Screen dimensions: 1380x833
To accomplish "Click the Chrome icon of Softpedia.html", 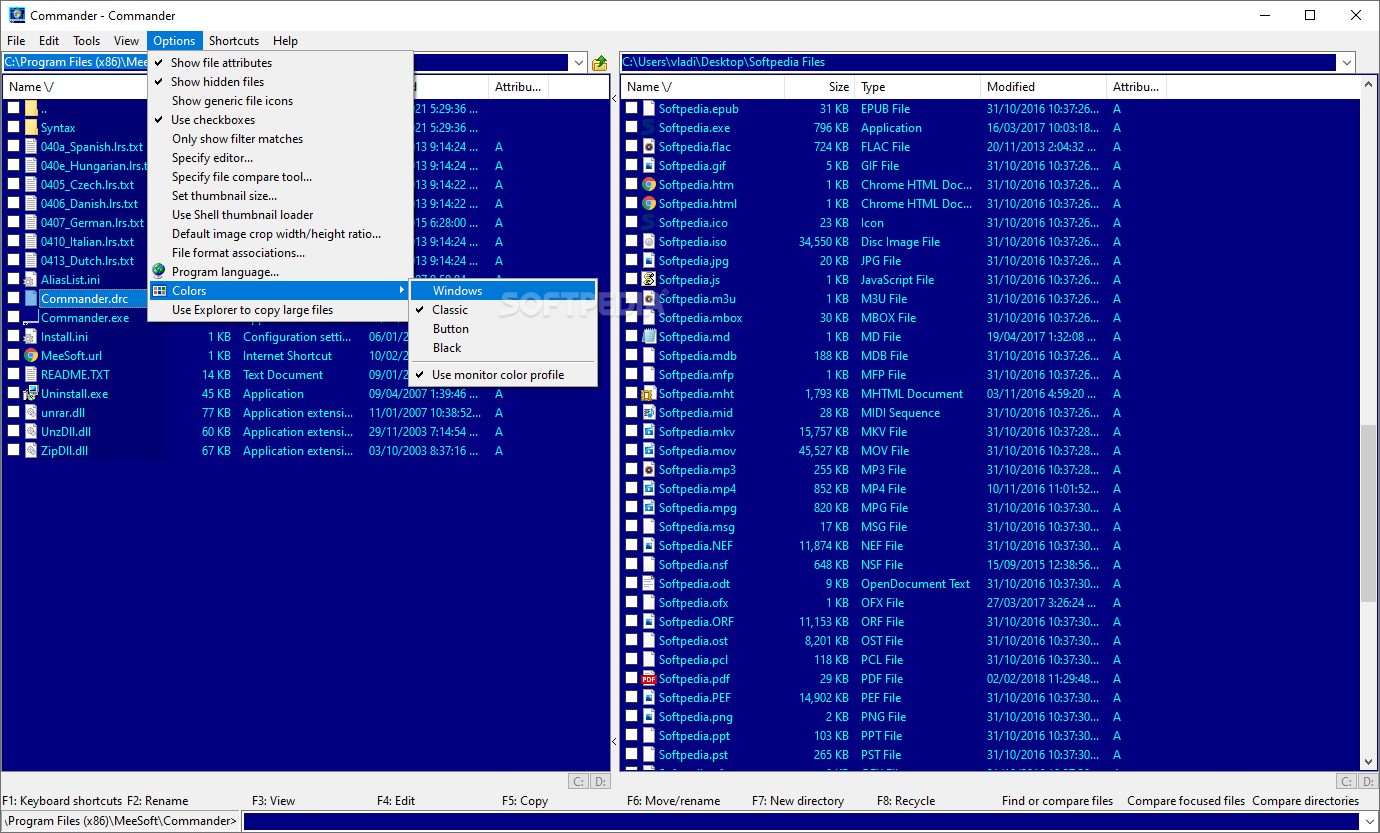I will (x=649, y=204).
